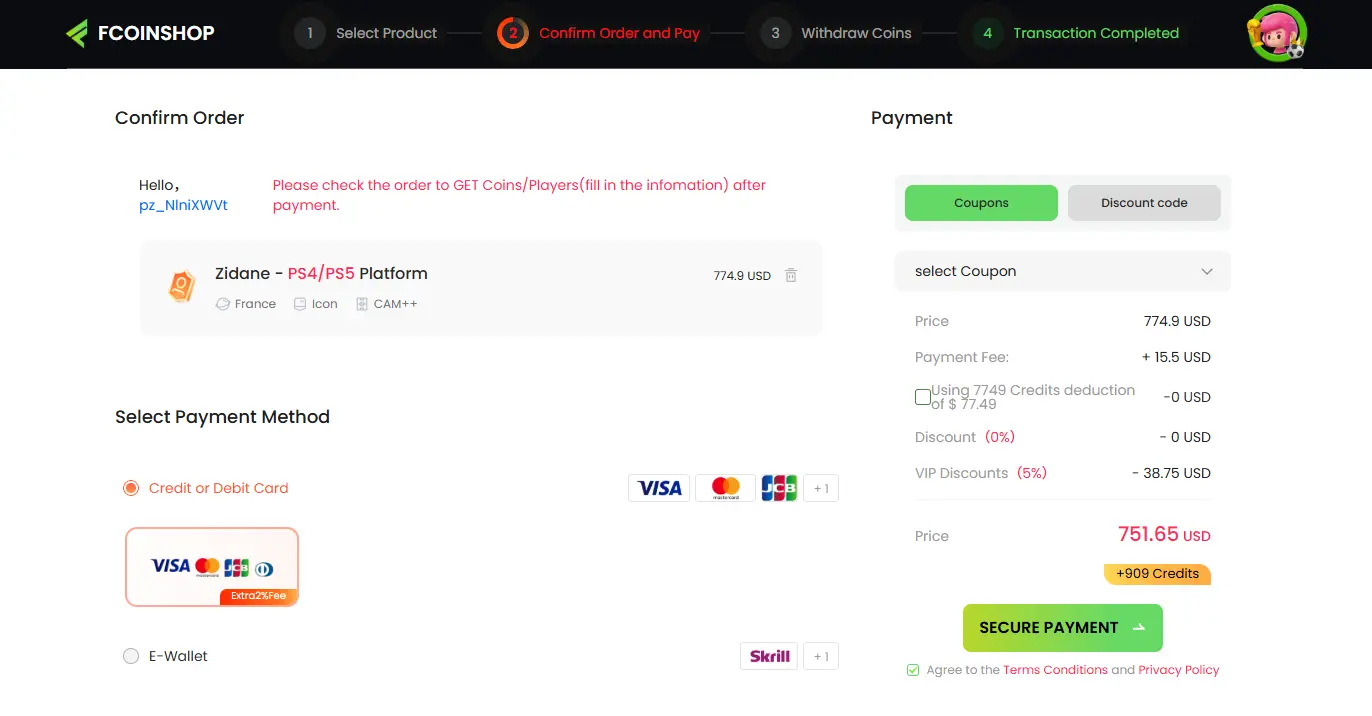Switch to the Discount code tab
Viewport: 1372px width, 716px height.
click(x=1144, y=202)
